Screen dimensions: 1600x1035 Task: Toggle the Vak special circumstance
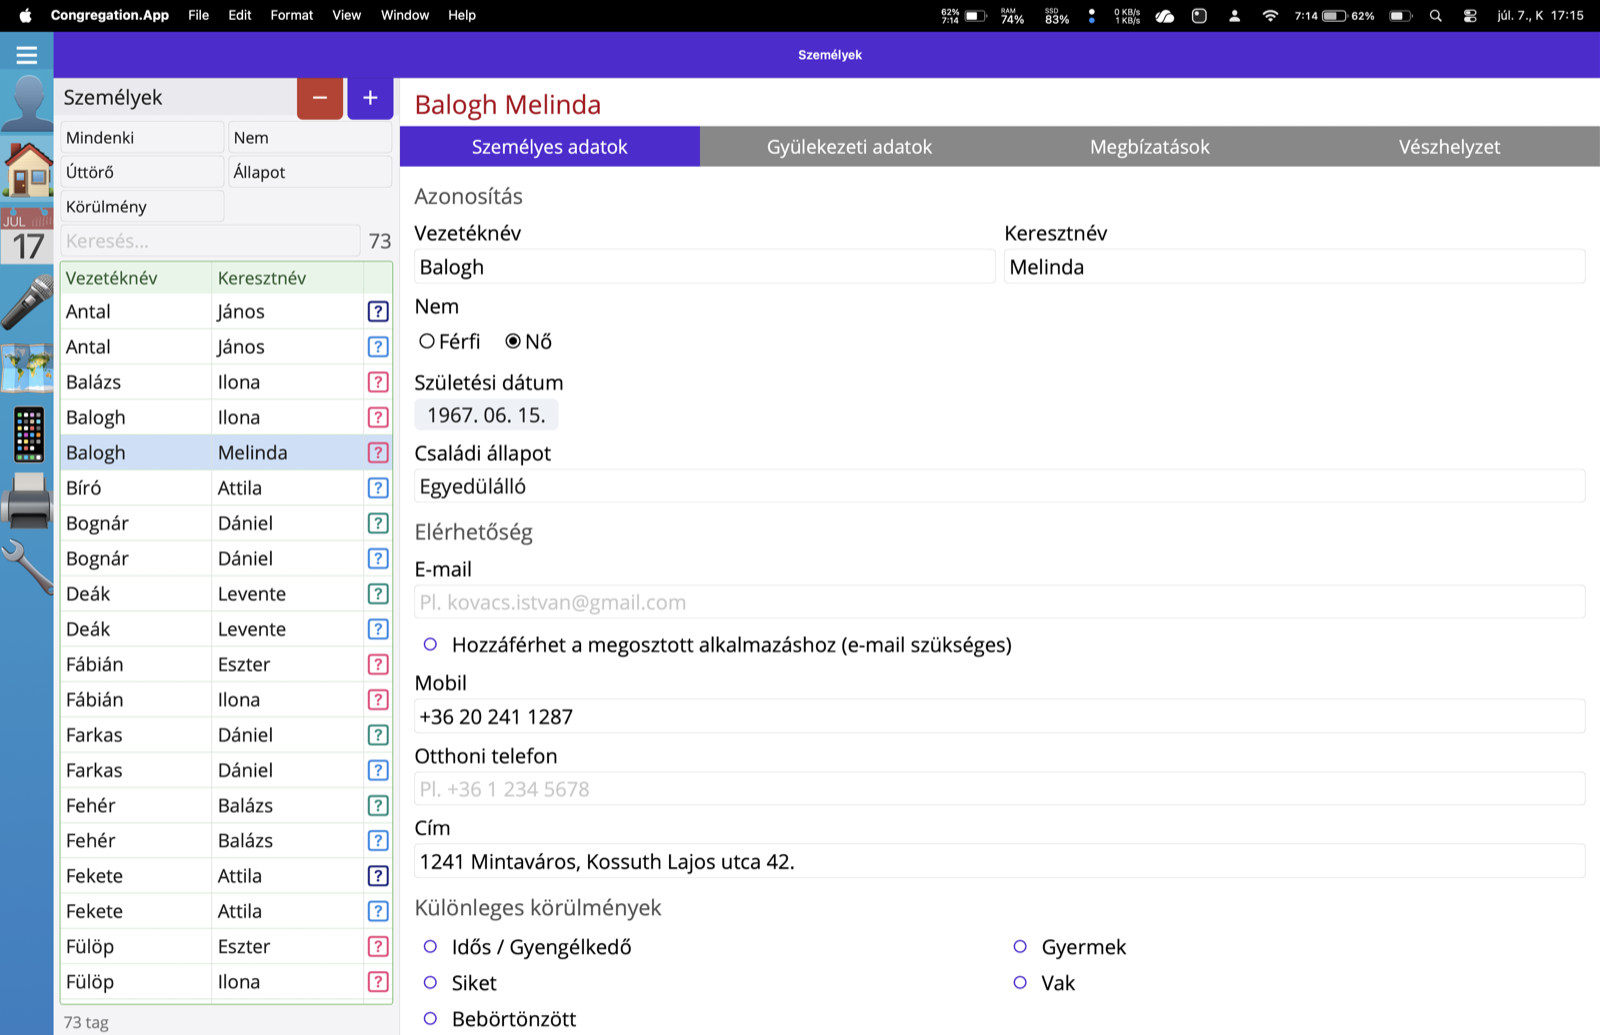point(1020,983)
